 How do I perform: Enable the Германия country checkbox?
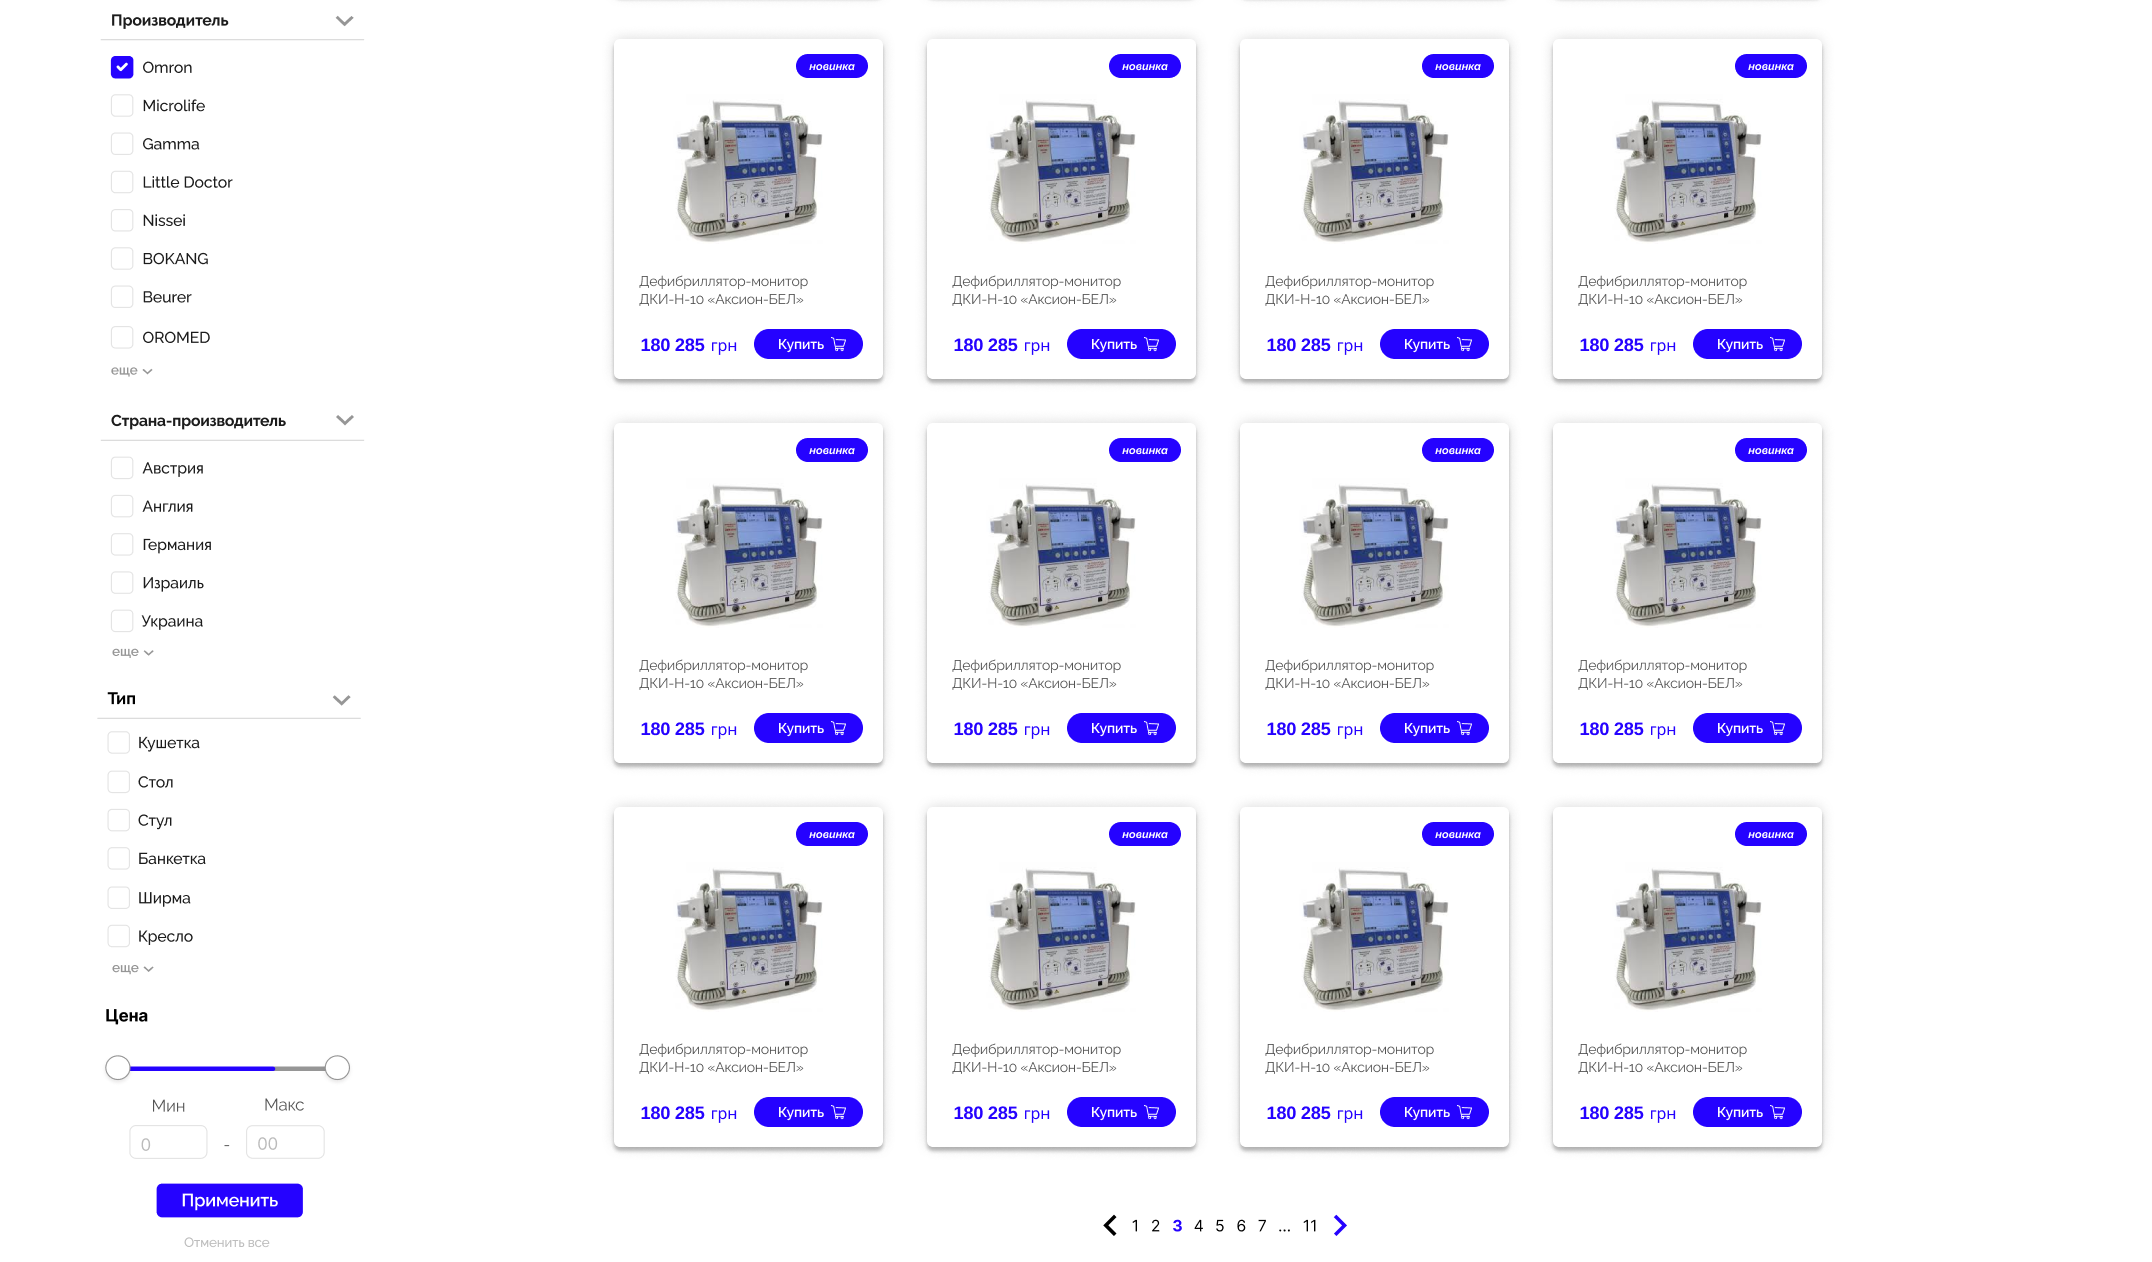point(122,544)
